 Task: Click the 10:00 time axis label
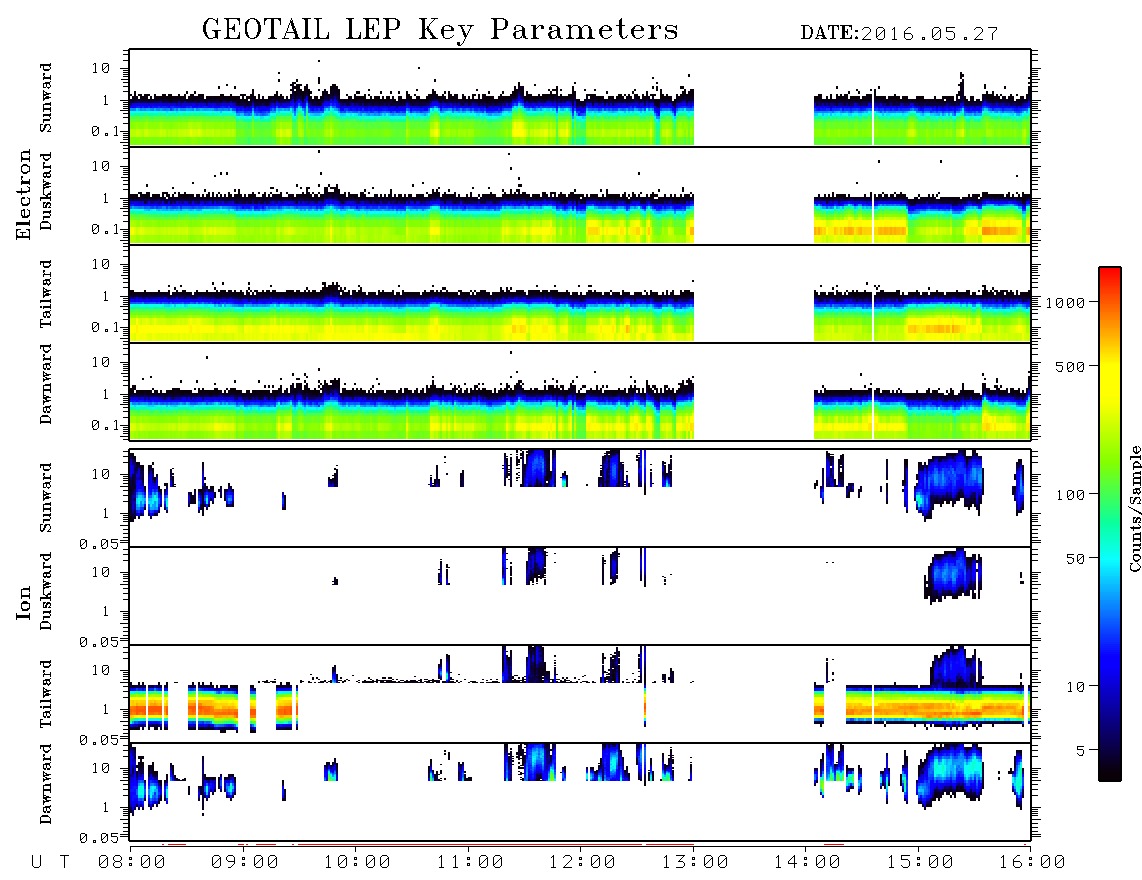(x=357, y=863)
